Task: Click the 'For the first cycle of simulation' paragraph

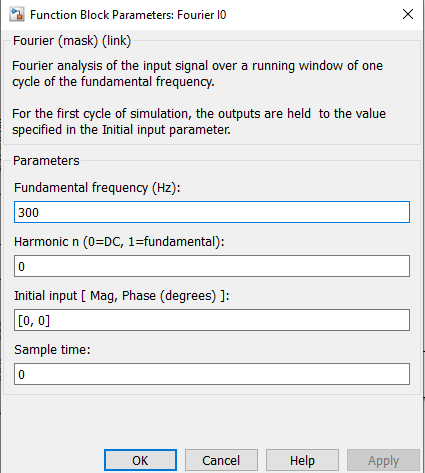Action: point(199,122)
